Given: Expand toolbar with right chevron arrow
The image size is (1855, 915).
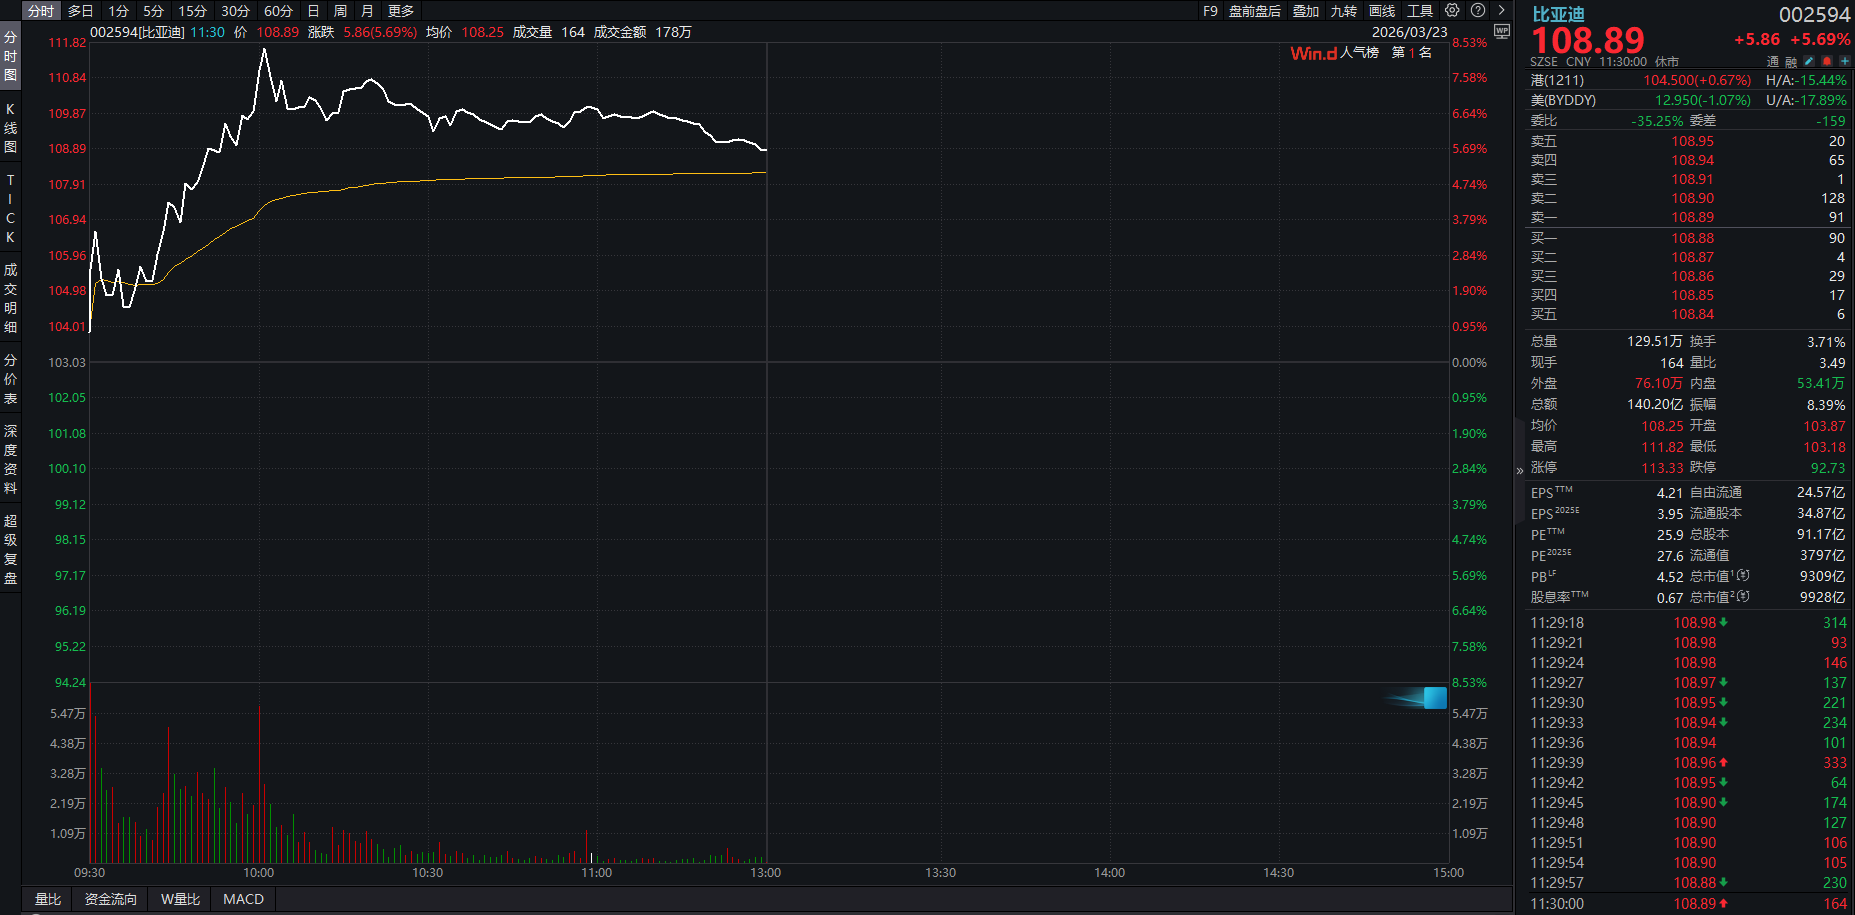Looking at the screenshot, I should [x=1501, y=10].
